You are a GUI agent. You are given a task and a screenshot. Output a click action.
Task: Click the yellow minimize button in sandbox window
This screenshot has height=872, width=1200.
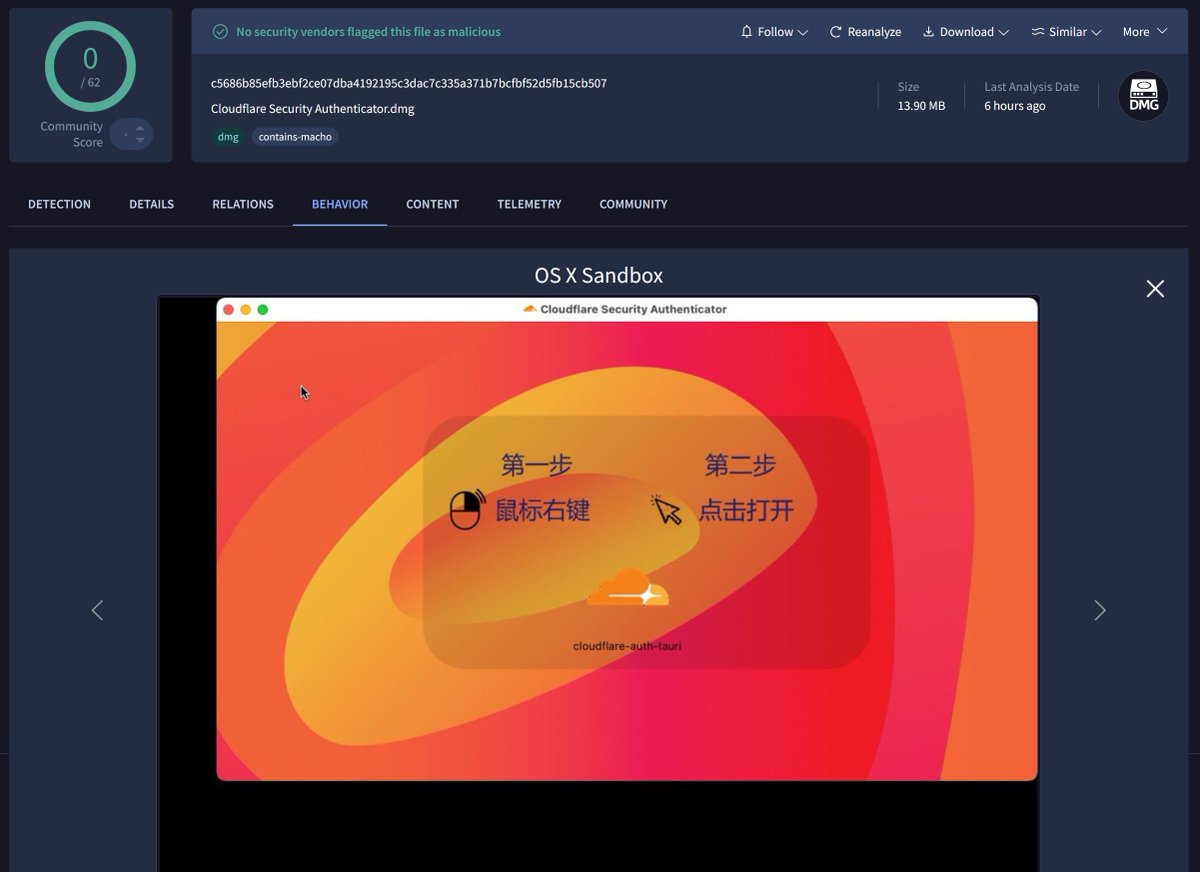[x=246, y=310]
